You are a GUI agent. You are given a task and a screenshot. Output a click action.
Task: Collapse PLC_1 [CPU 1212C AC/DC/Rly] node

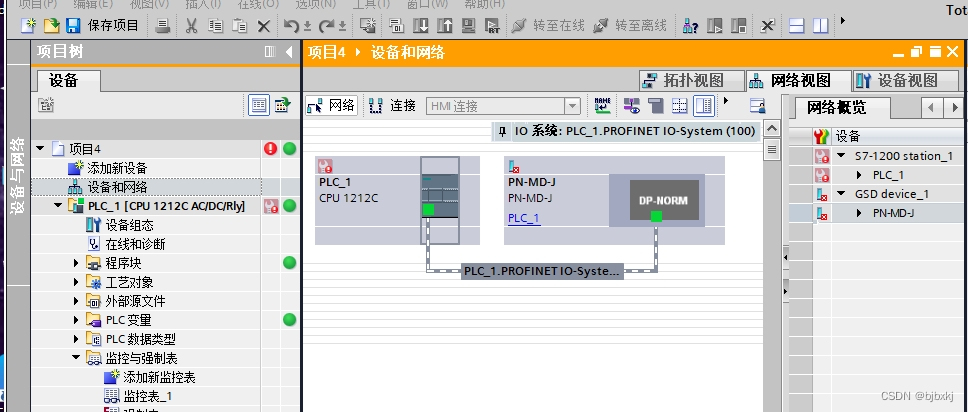tap(58, 206)
